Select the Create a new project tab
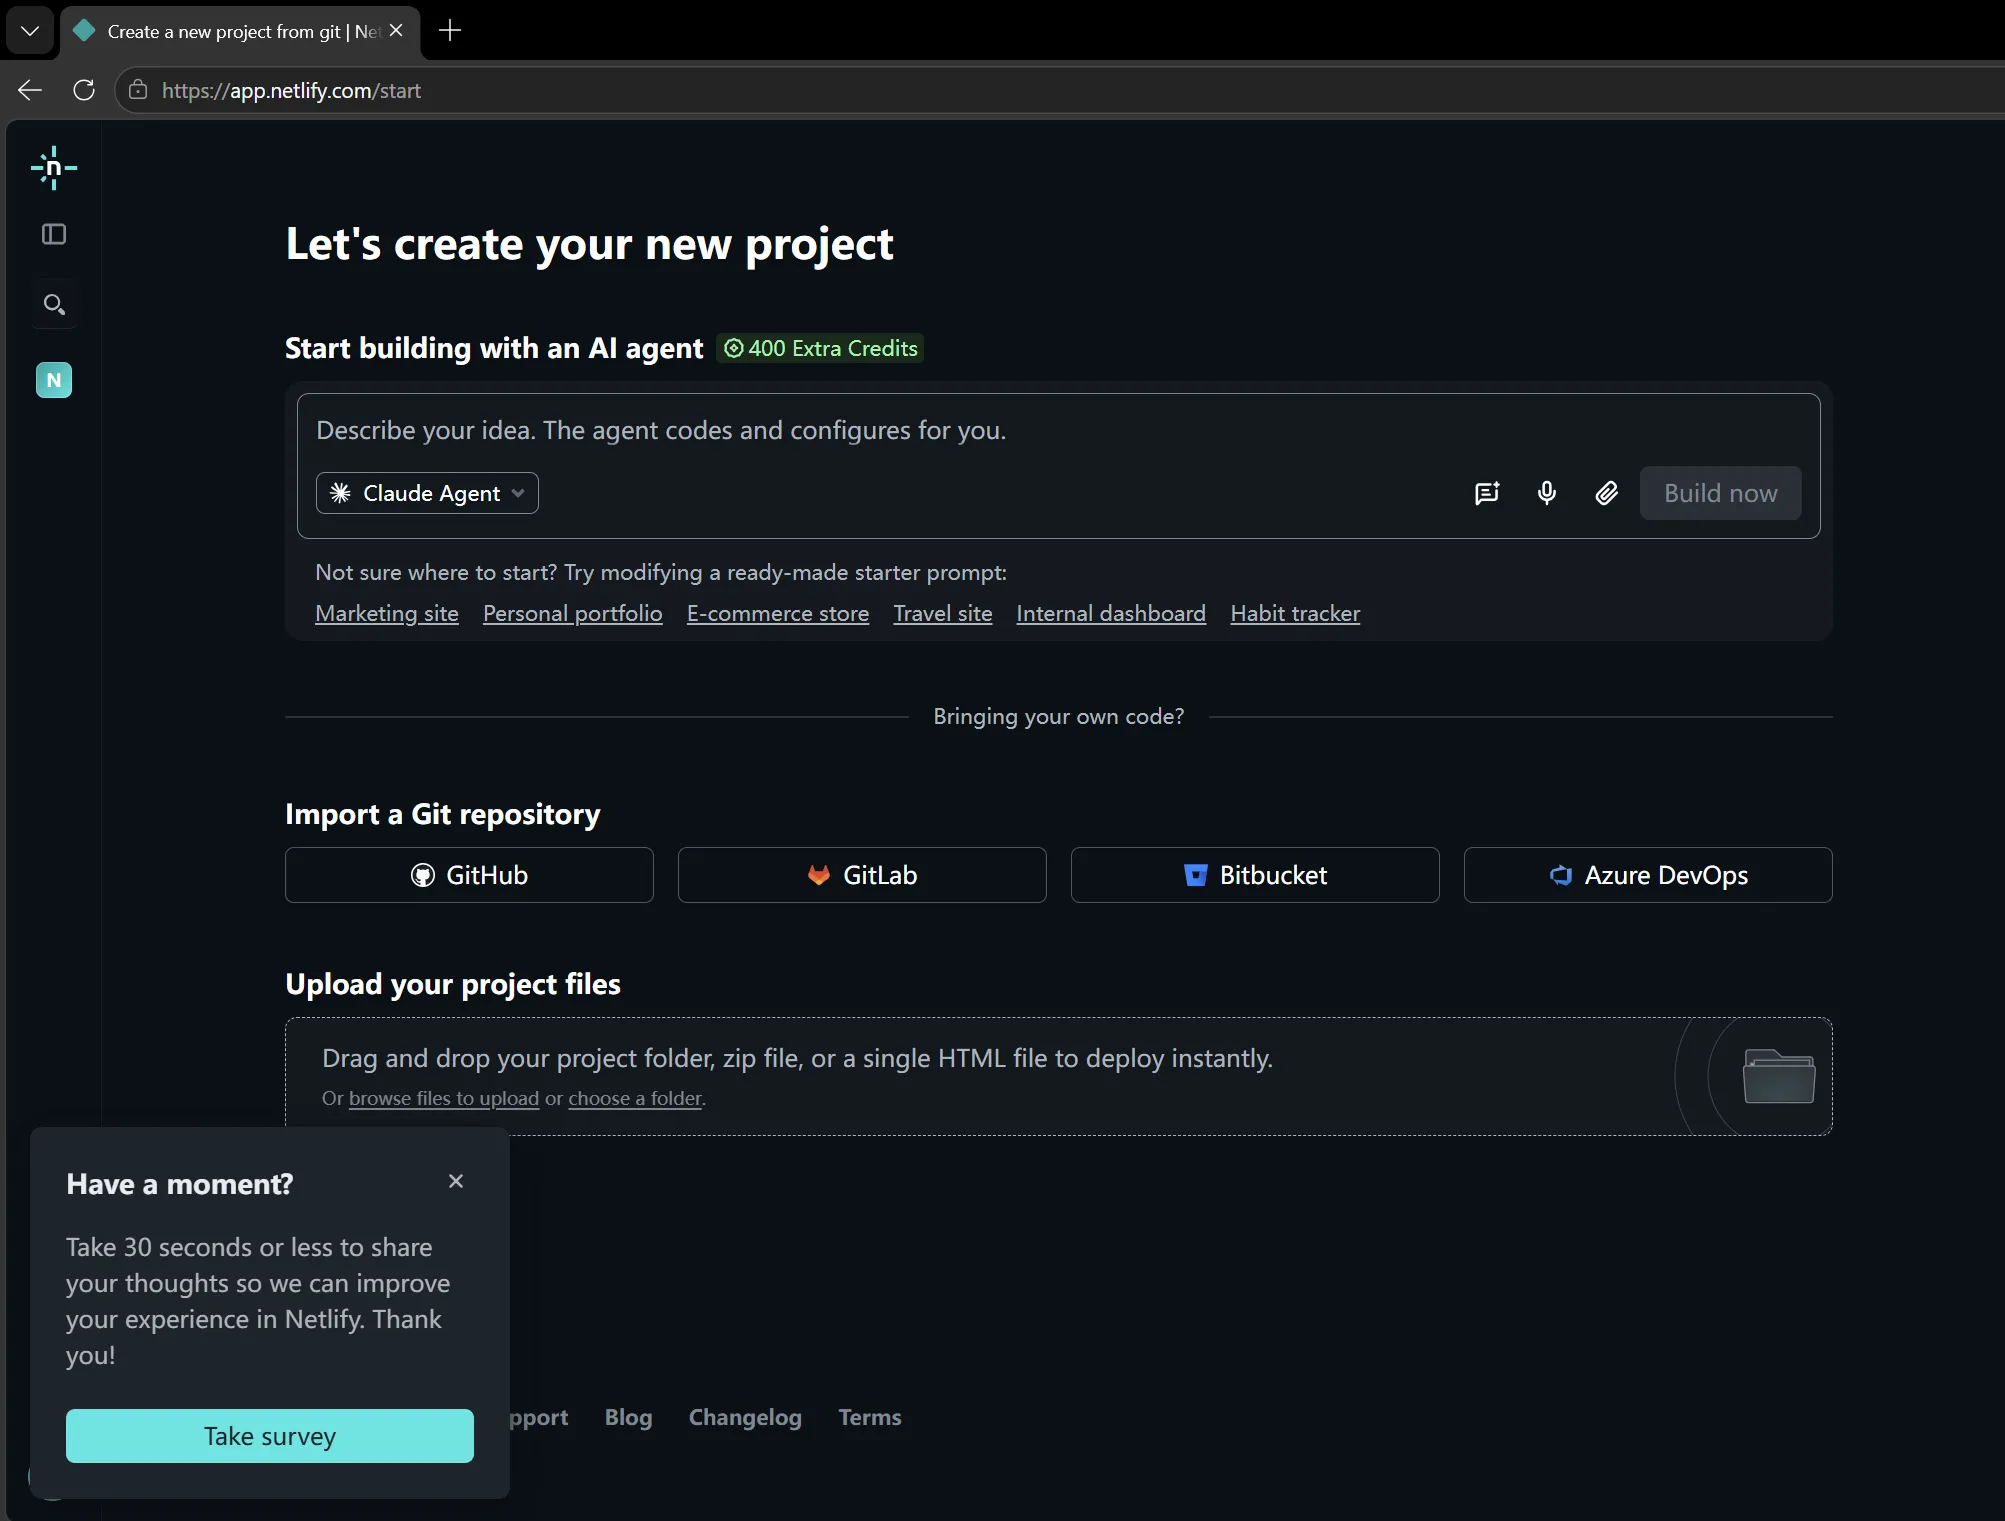Screen dimensions: 2005x1521 tap(240, 31)
